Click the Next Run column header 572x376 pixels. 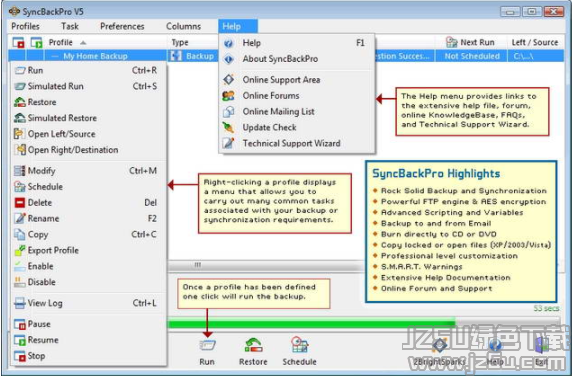click(471, 42)
